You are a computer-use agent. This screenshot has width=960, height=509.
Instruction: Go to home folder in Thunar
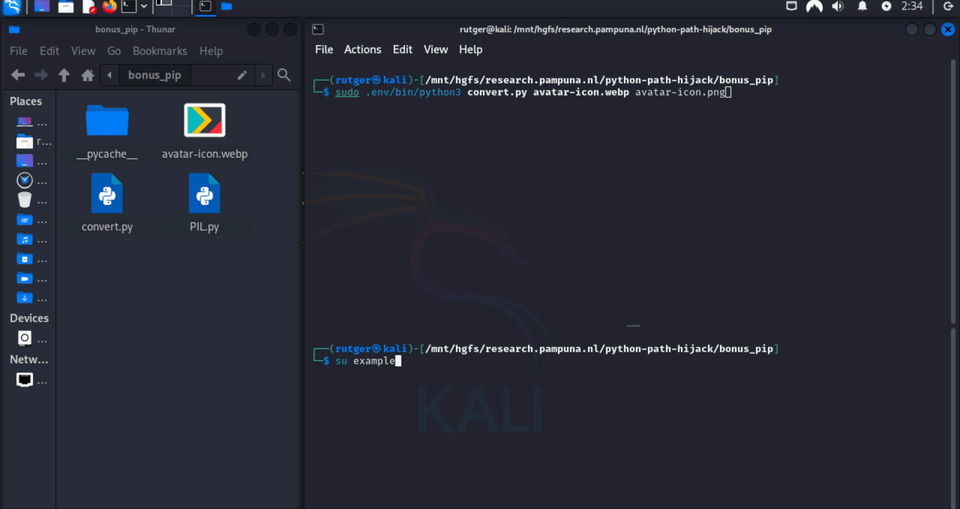(88, 75)
